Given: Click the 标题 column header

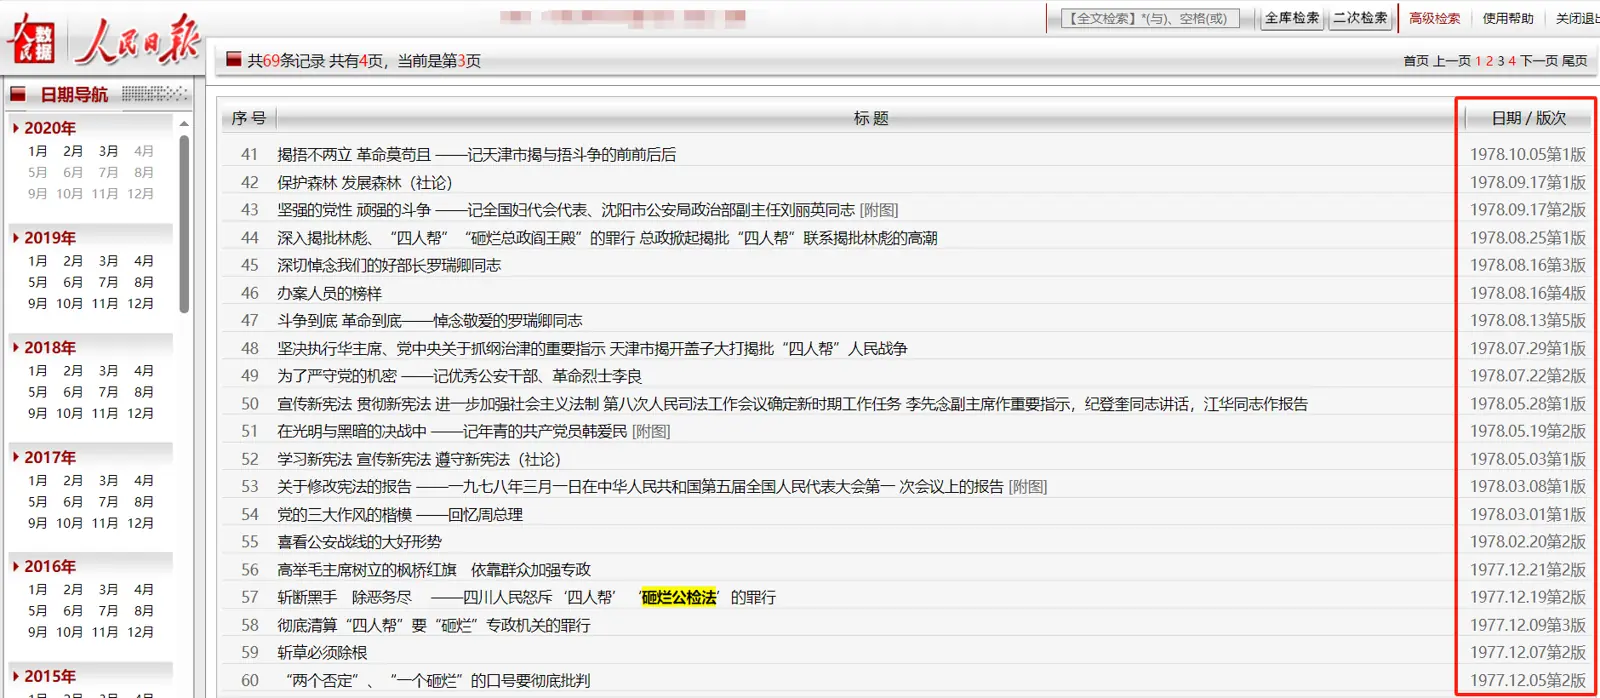Looking at the screenshot, I should pos(870,118).
